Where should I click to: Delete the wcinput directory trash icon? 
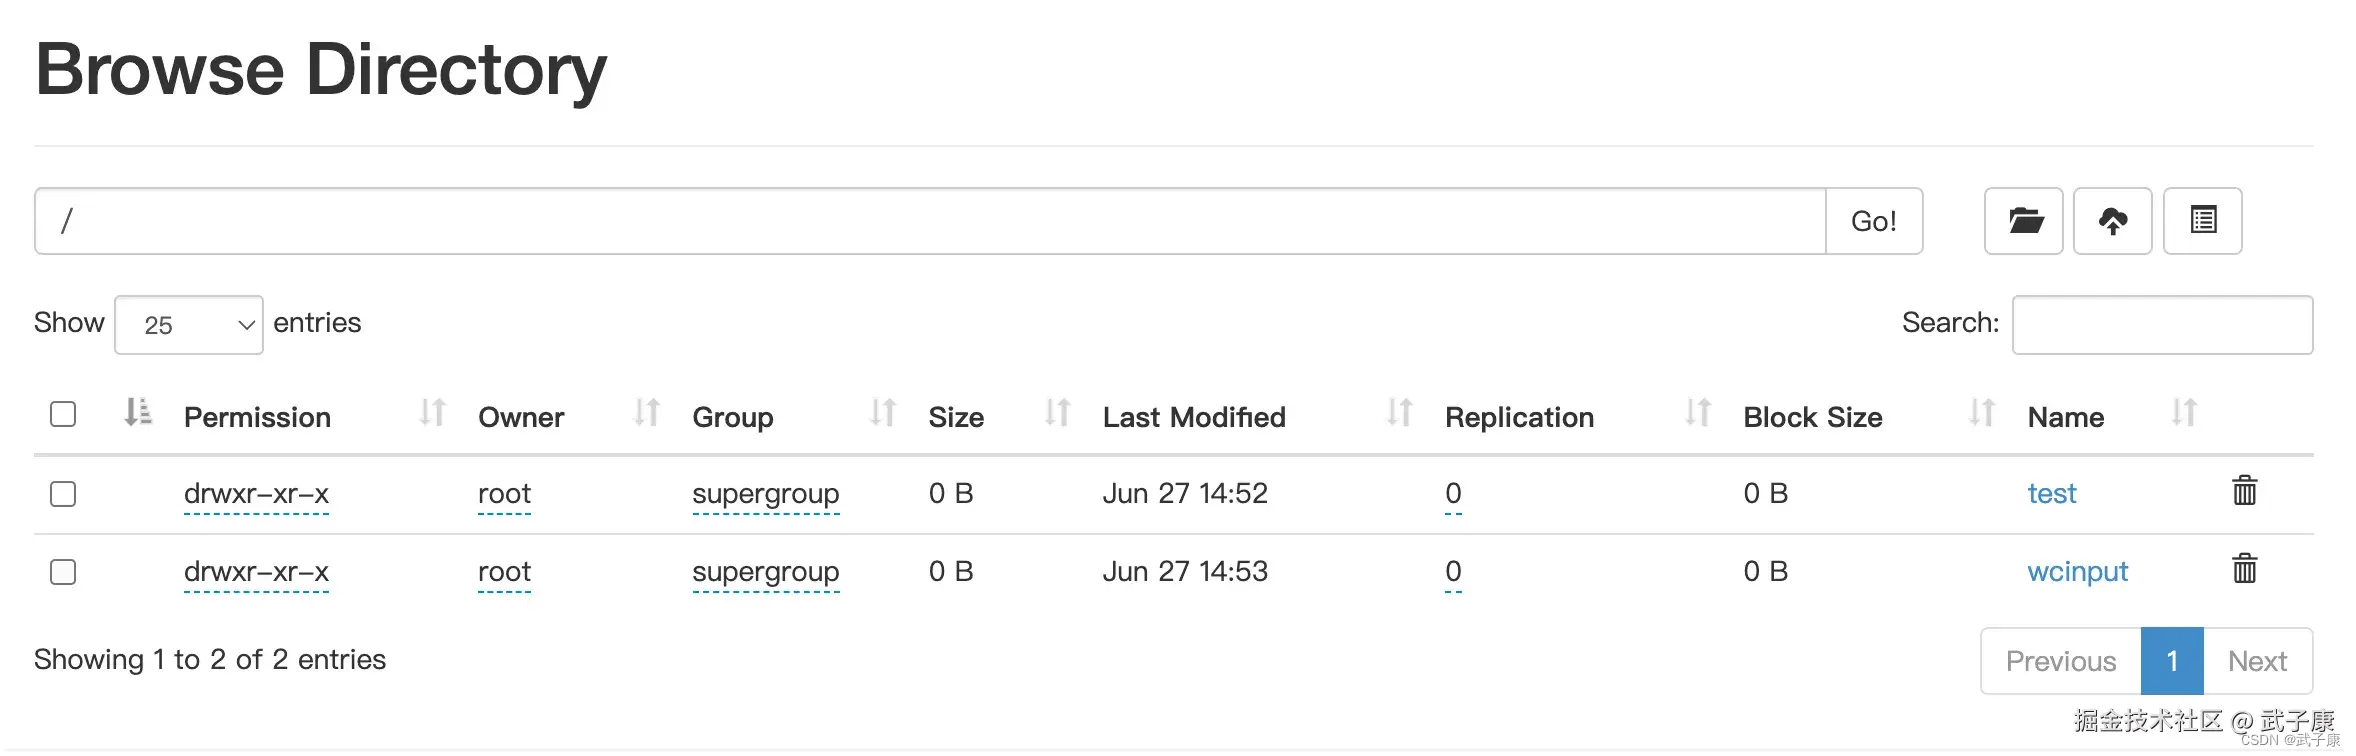pyautogui.click(x=2244, y=569)
